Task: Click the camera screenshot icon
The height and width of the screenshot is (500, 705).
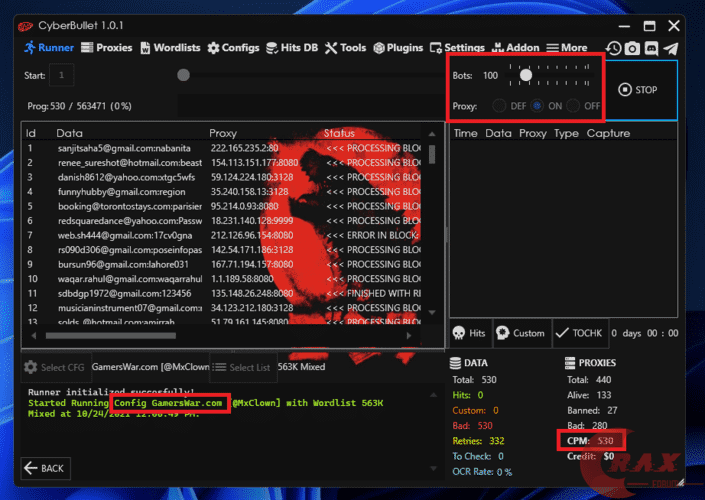Action: (632, 49)
